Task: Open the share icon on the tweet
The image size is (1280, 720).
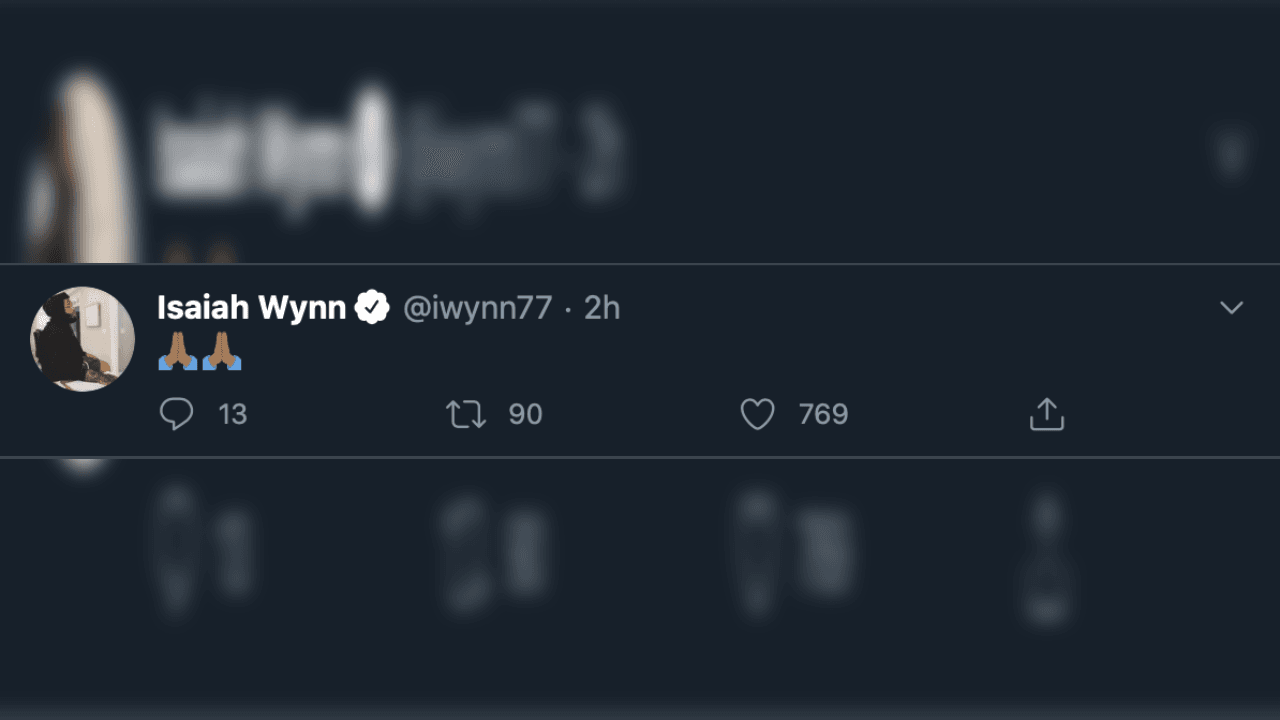Action: (x=1046, y=414)
